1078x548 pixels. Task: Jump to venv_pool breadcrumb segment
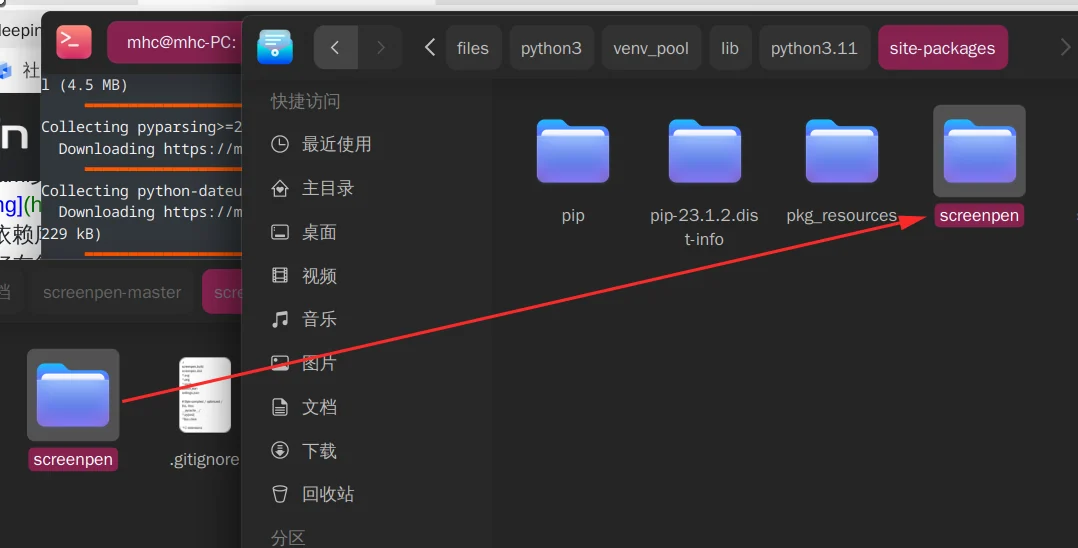point(651,48)
